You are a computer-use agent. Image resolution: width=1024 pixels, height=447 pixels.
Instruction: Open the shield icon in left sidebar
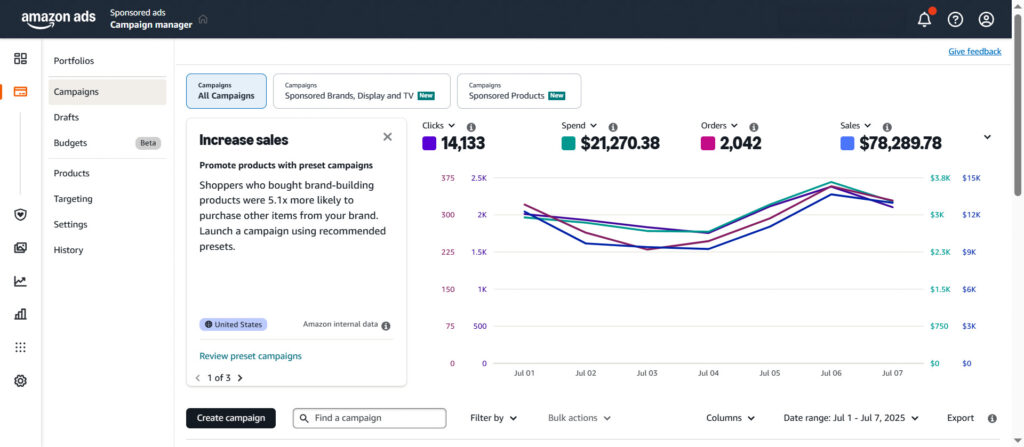click(x=20, y=214)
